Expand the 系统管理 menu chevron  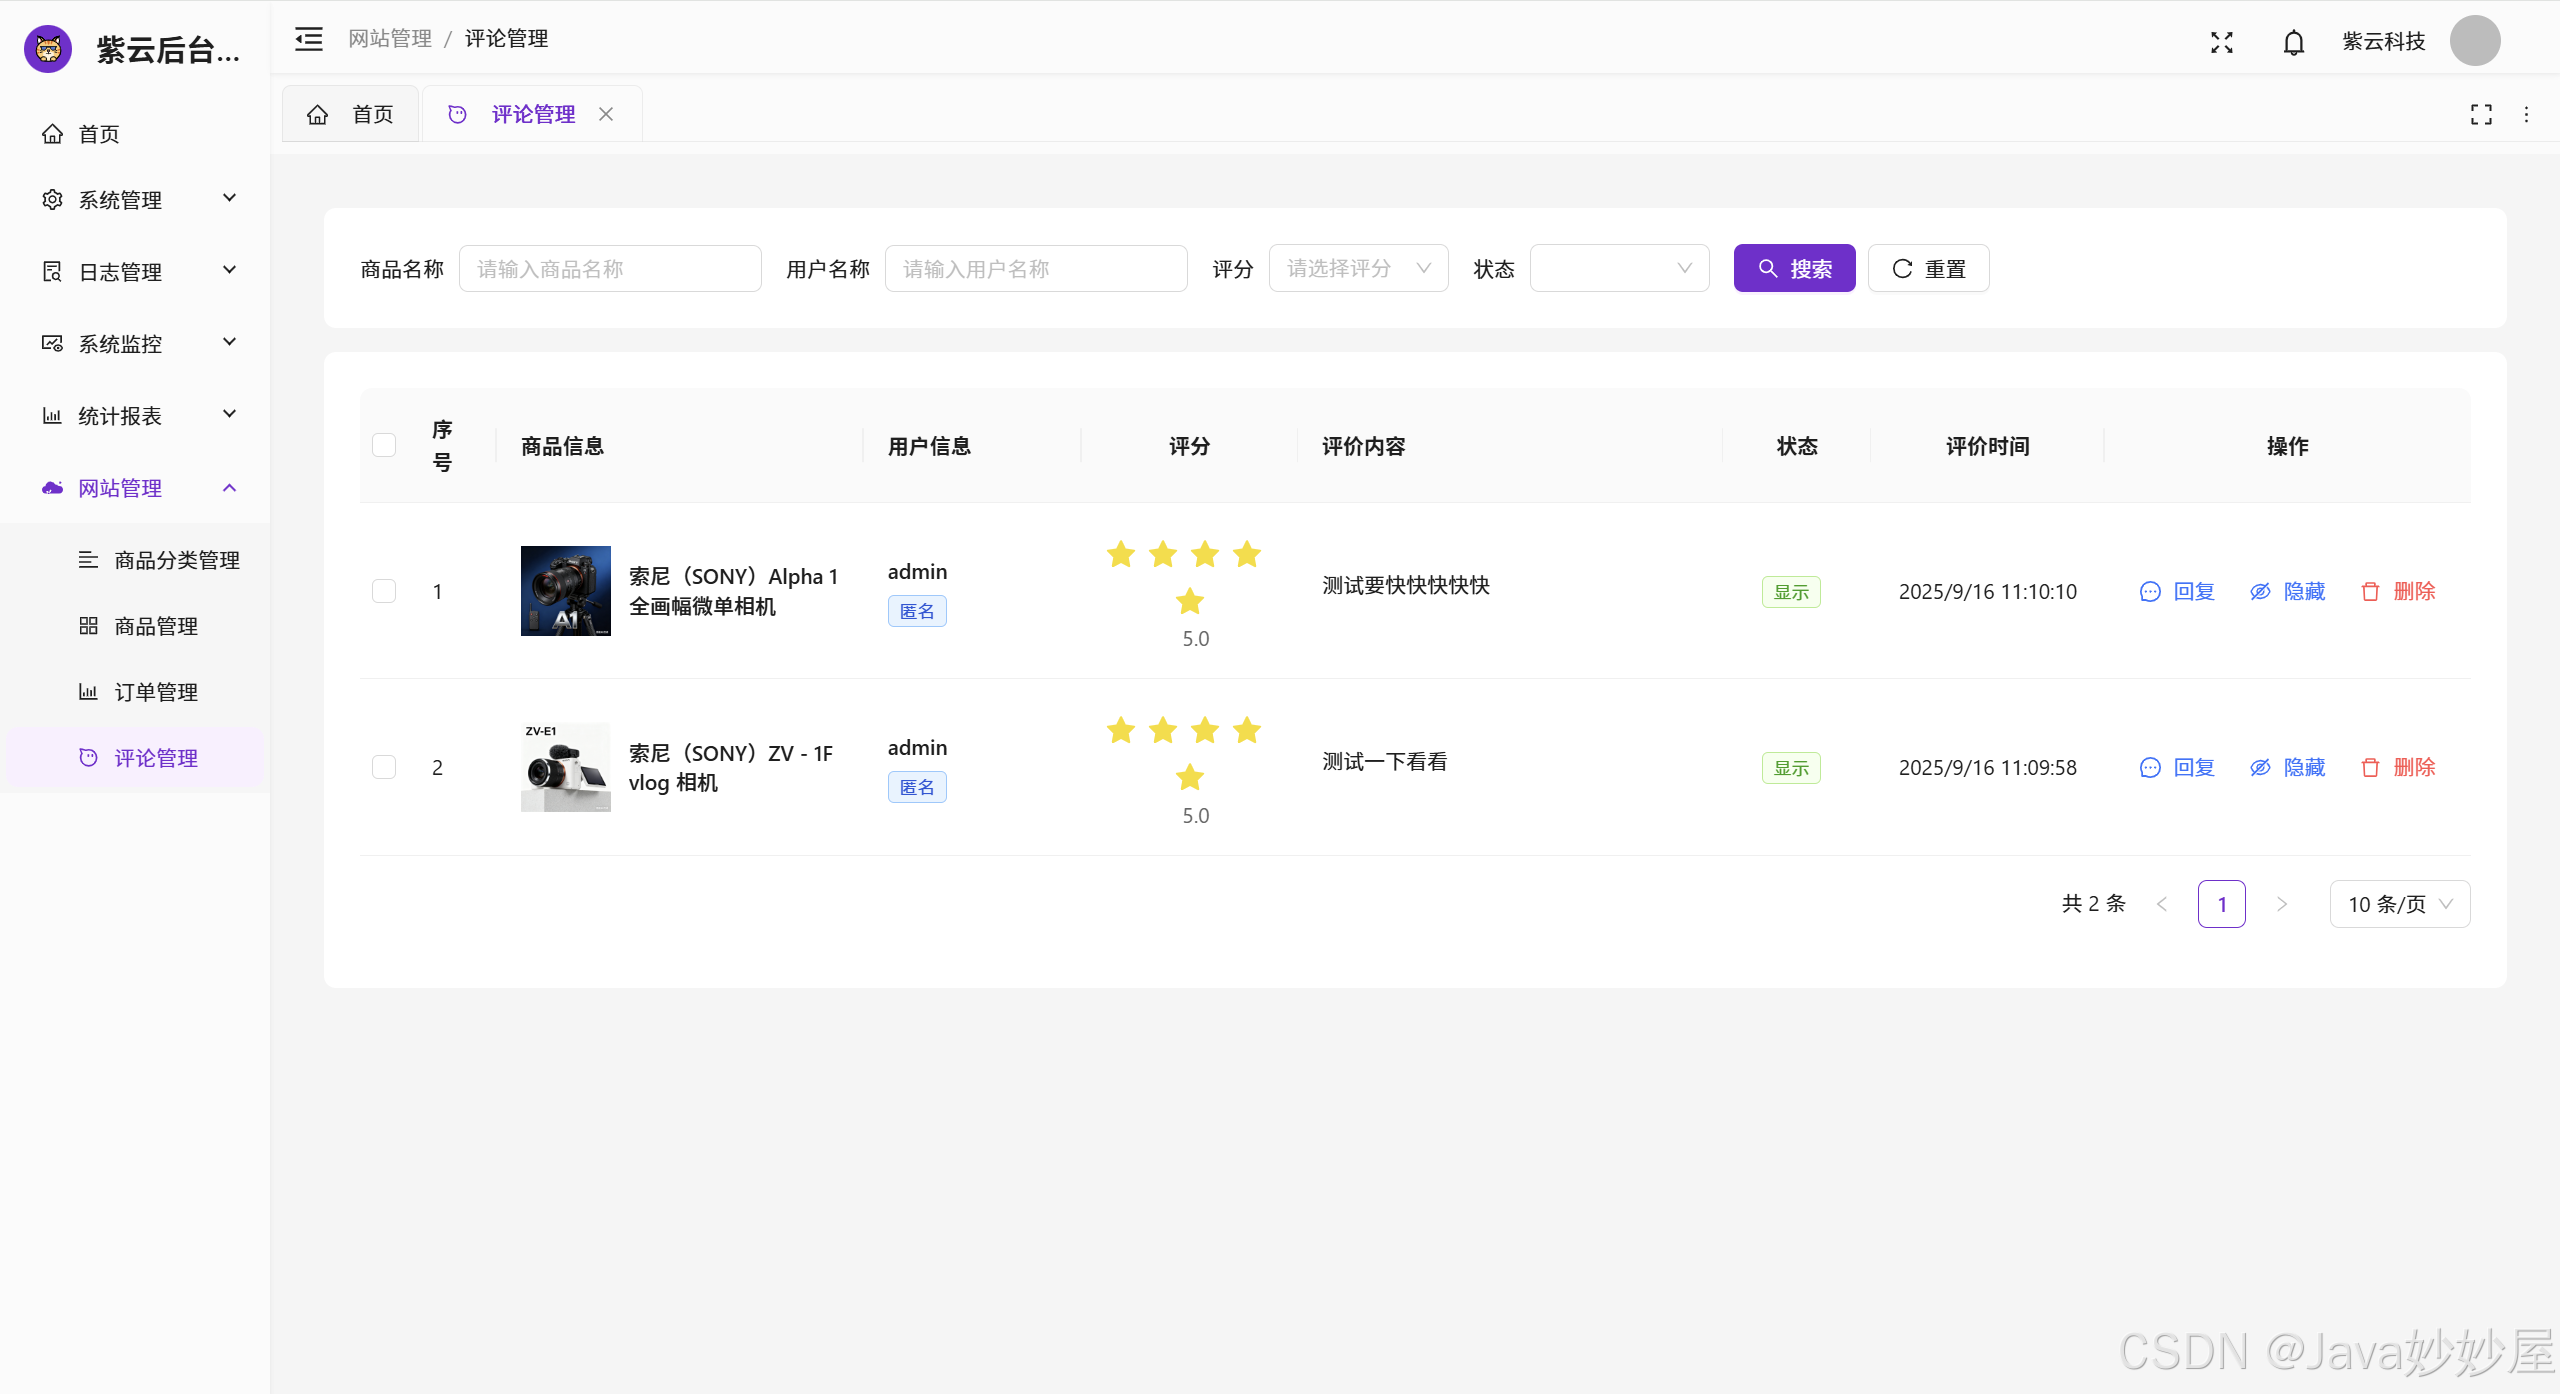pyautogui.click(x=229, y=198)
